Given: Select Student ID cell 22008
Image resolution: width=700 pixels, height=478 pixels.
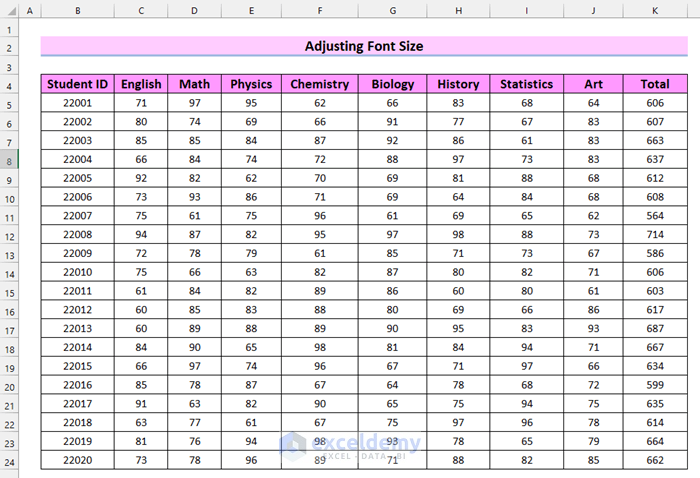Looking at the screenshot, I should [x=78, y=234].
